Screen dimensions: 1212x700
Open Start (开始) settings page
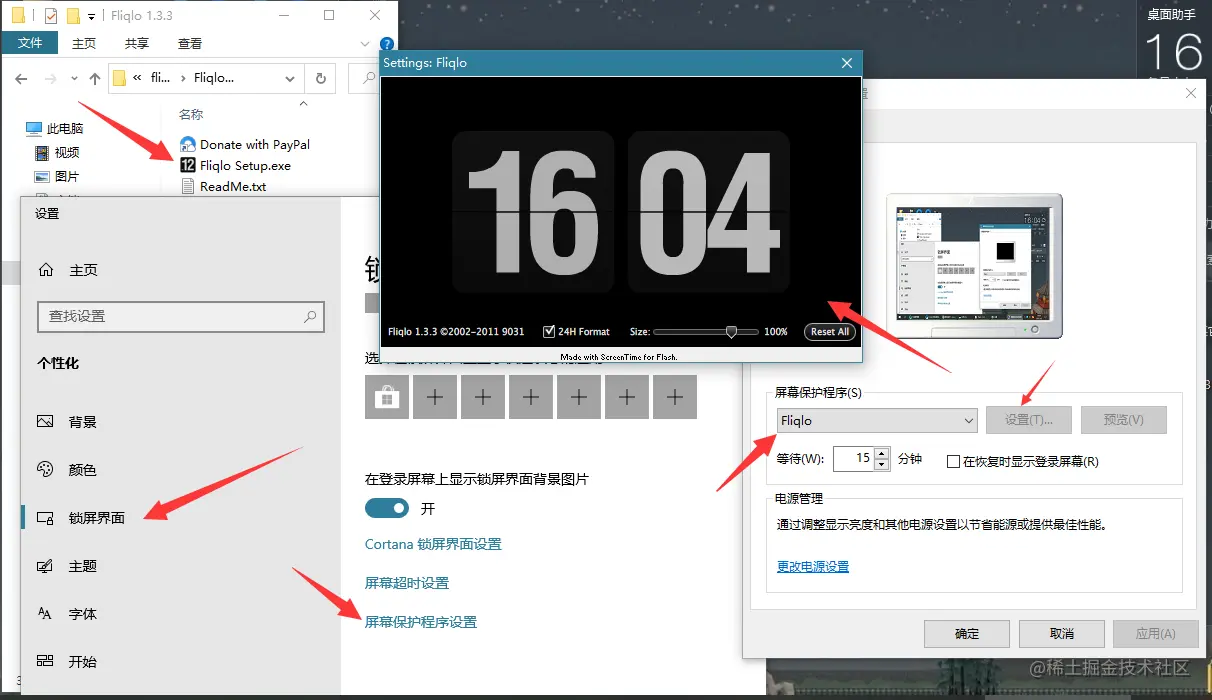click(x=68, y=661)
